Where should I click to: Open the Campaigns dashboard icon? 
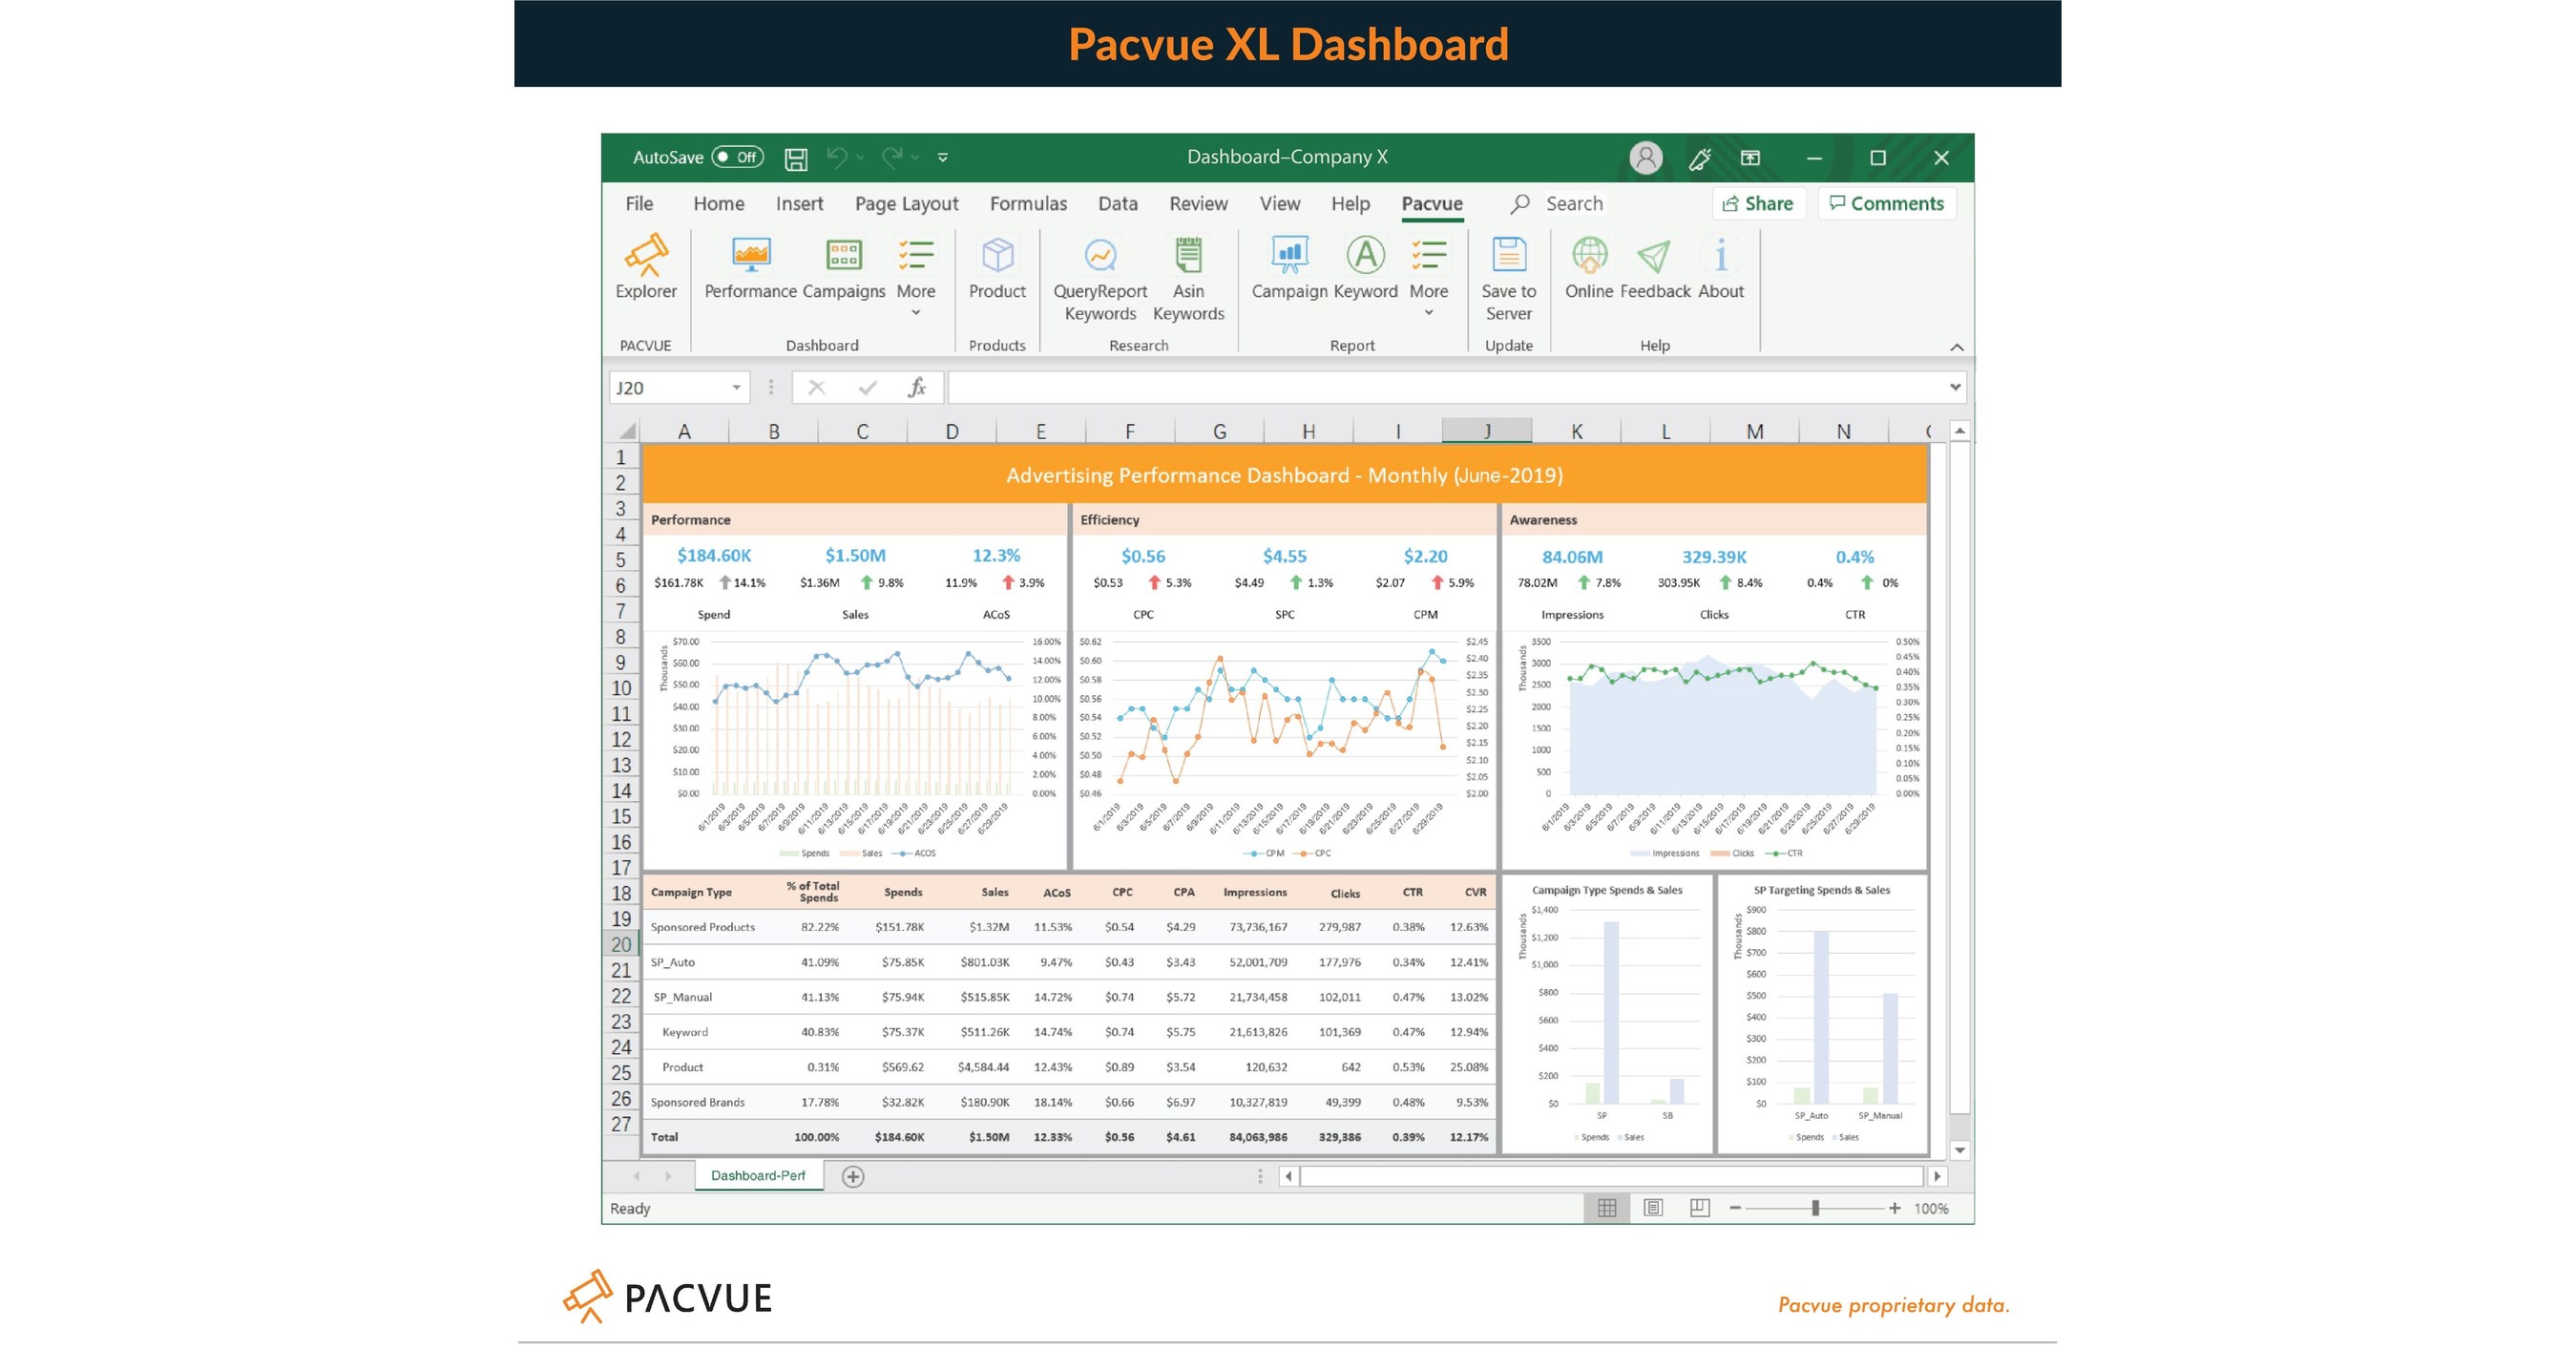pos(843,258)
